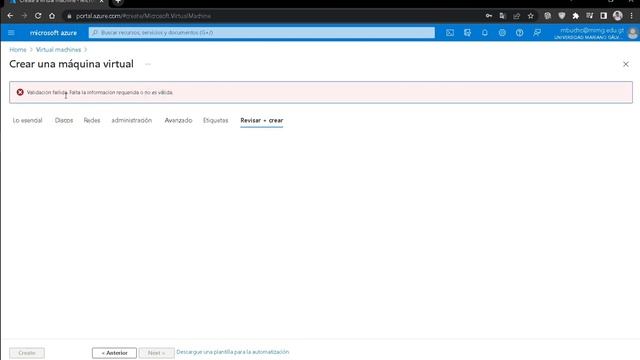Screen dimensions: 640x360
Task: Click the validation failed error icon
Action: pos(20,92)
